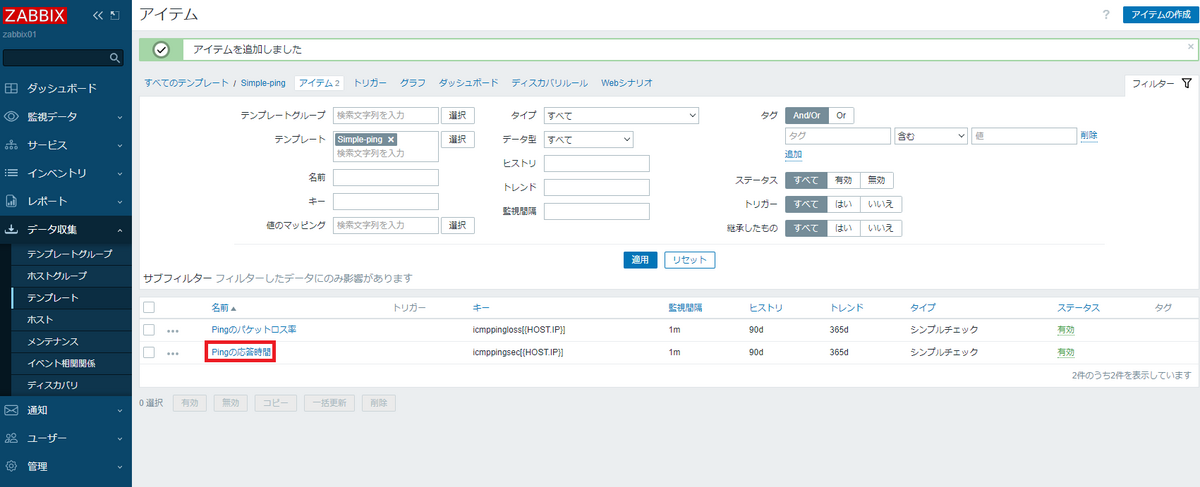Select And/Or tag mode
1200x487 pixels.
(x=806, y=115)
